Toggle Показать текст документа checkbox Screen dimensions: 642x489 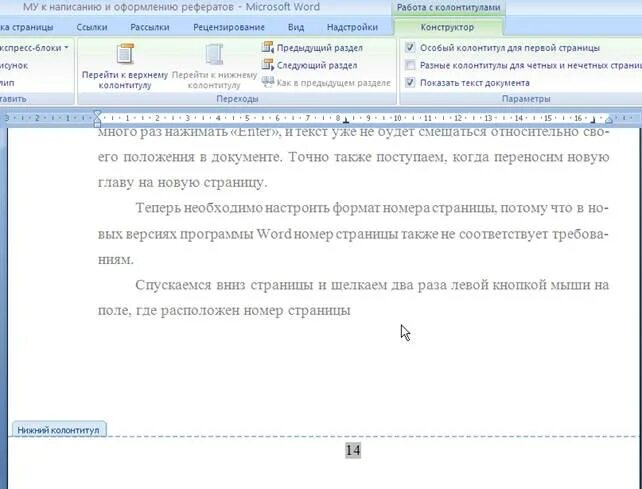pos(410,83)
